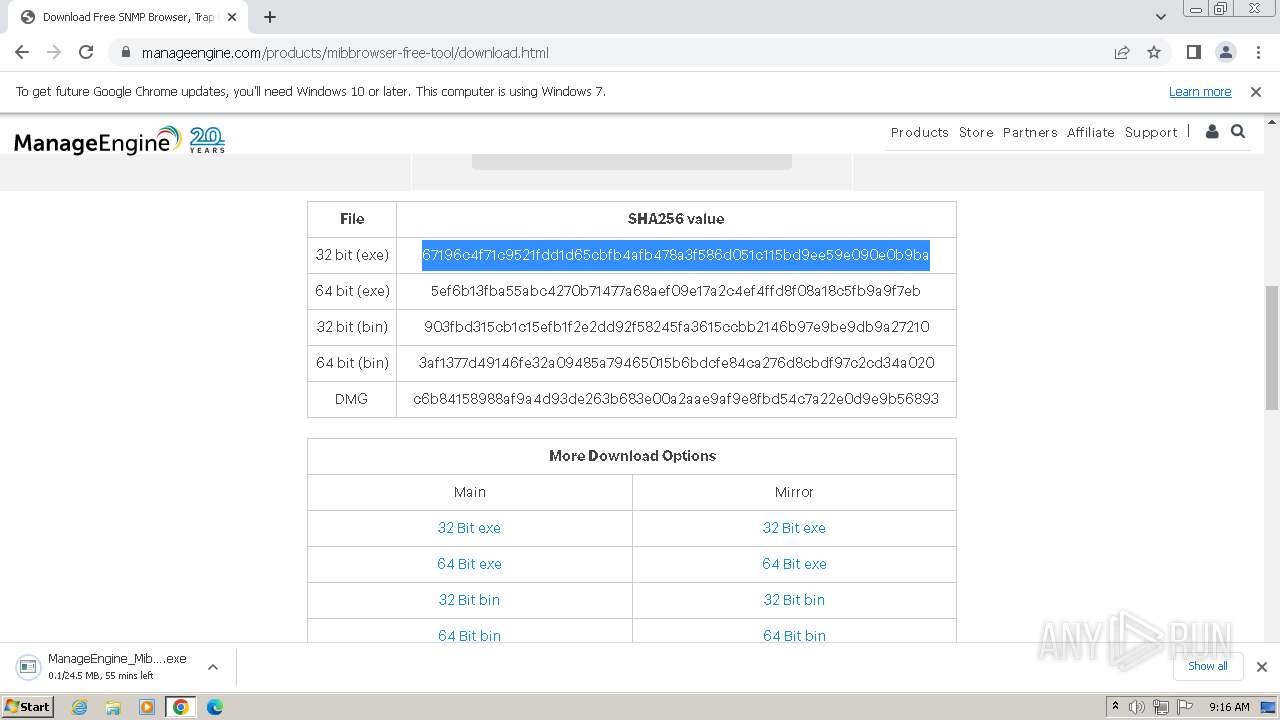This screenshot has height=720, width=1280.
Task: Show hidden system tray icons
Action: pyautogui.click(x=1116, y=707)
